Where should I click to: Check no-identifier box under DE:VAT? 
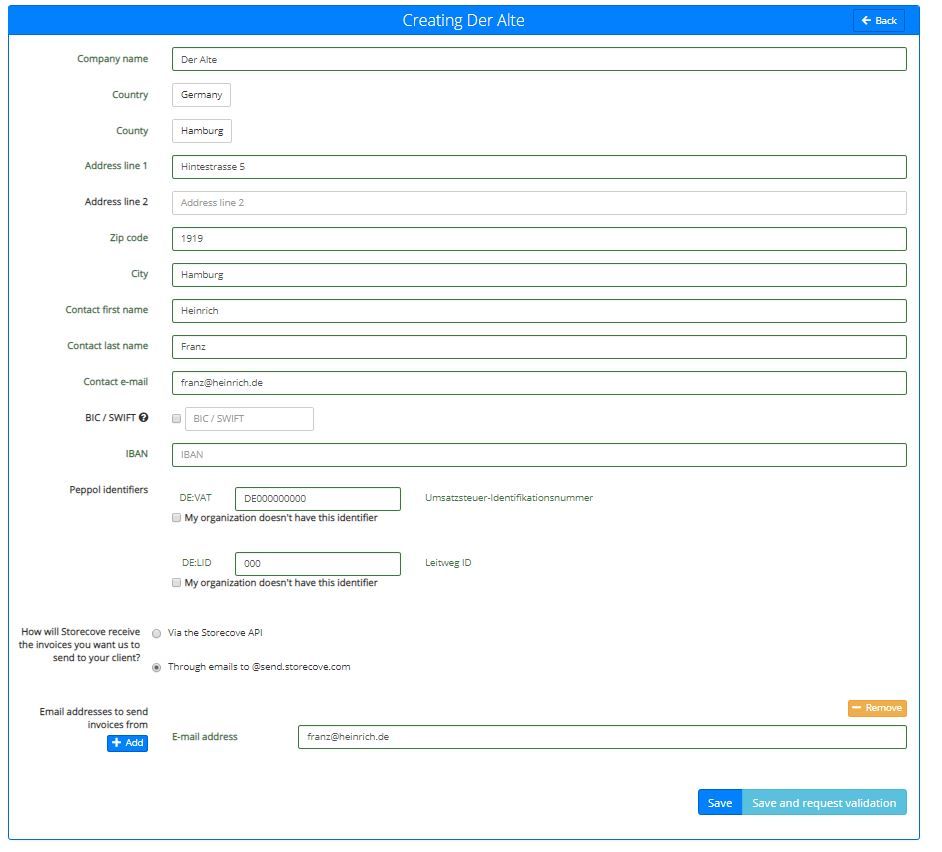pyautogui.click(x=177, y=518)
